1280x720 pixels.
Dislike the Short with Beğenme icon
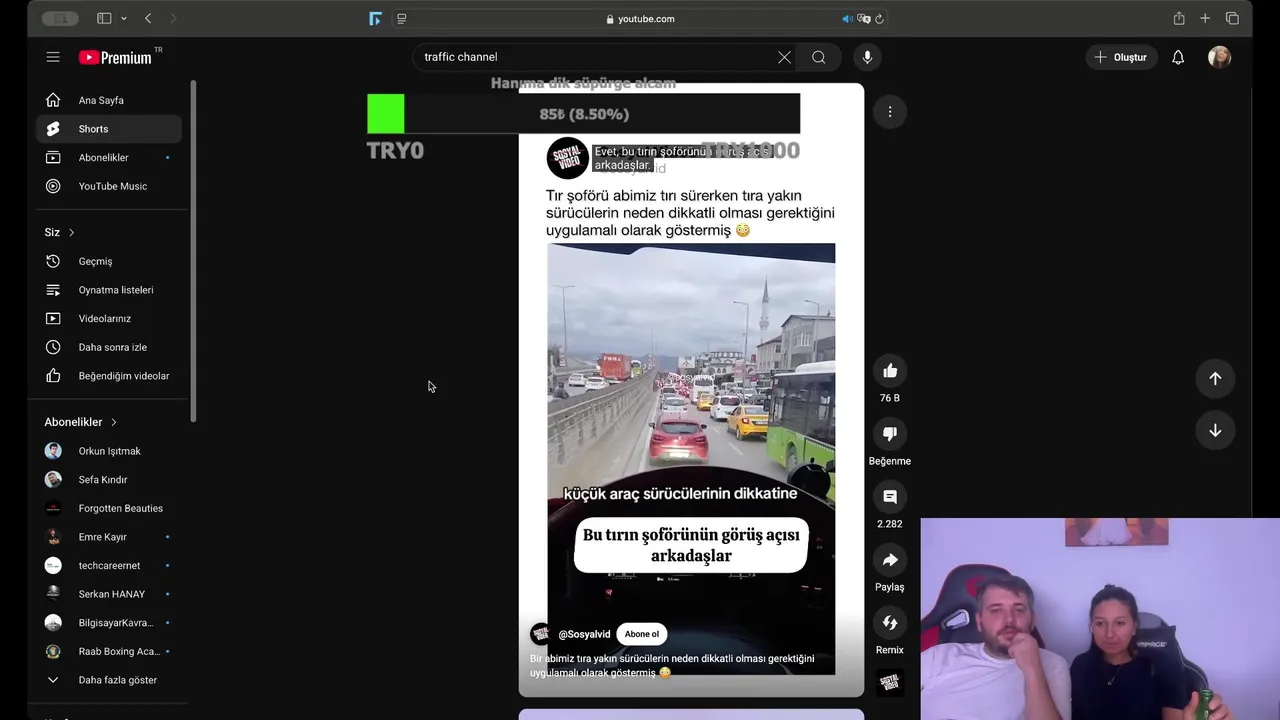890,433
